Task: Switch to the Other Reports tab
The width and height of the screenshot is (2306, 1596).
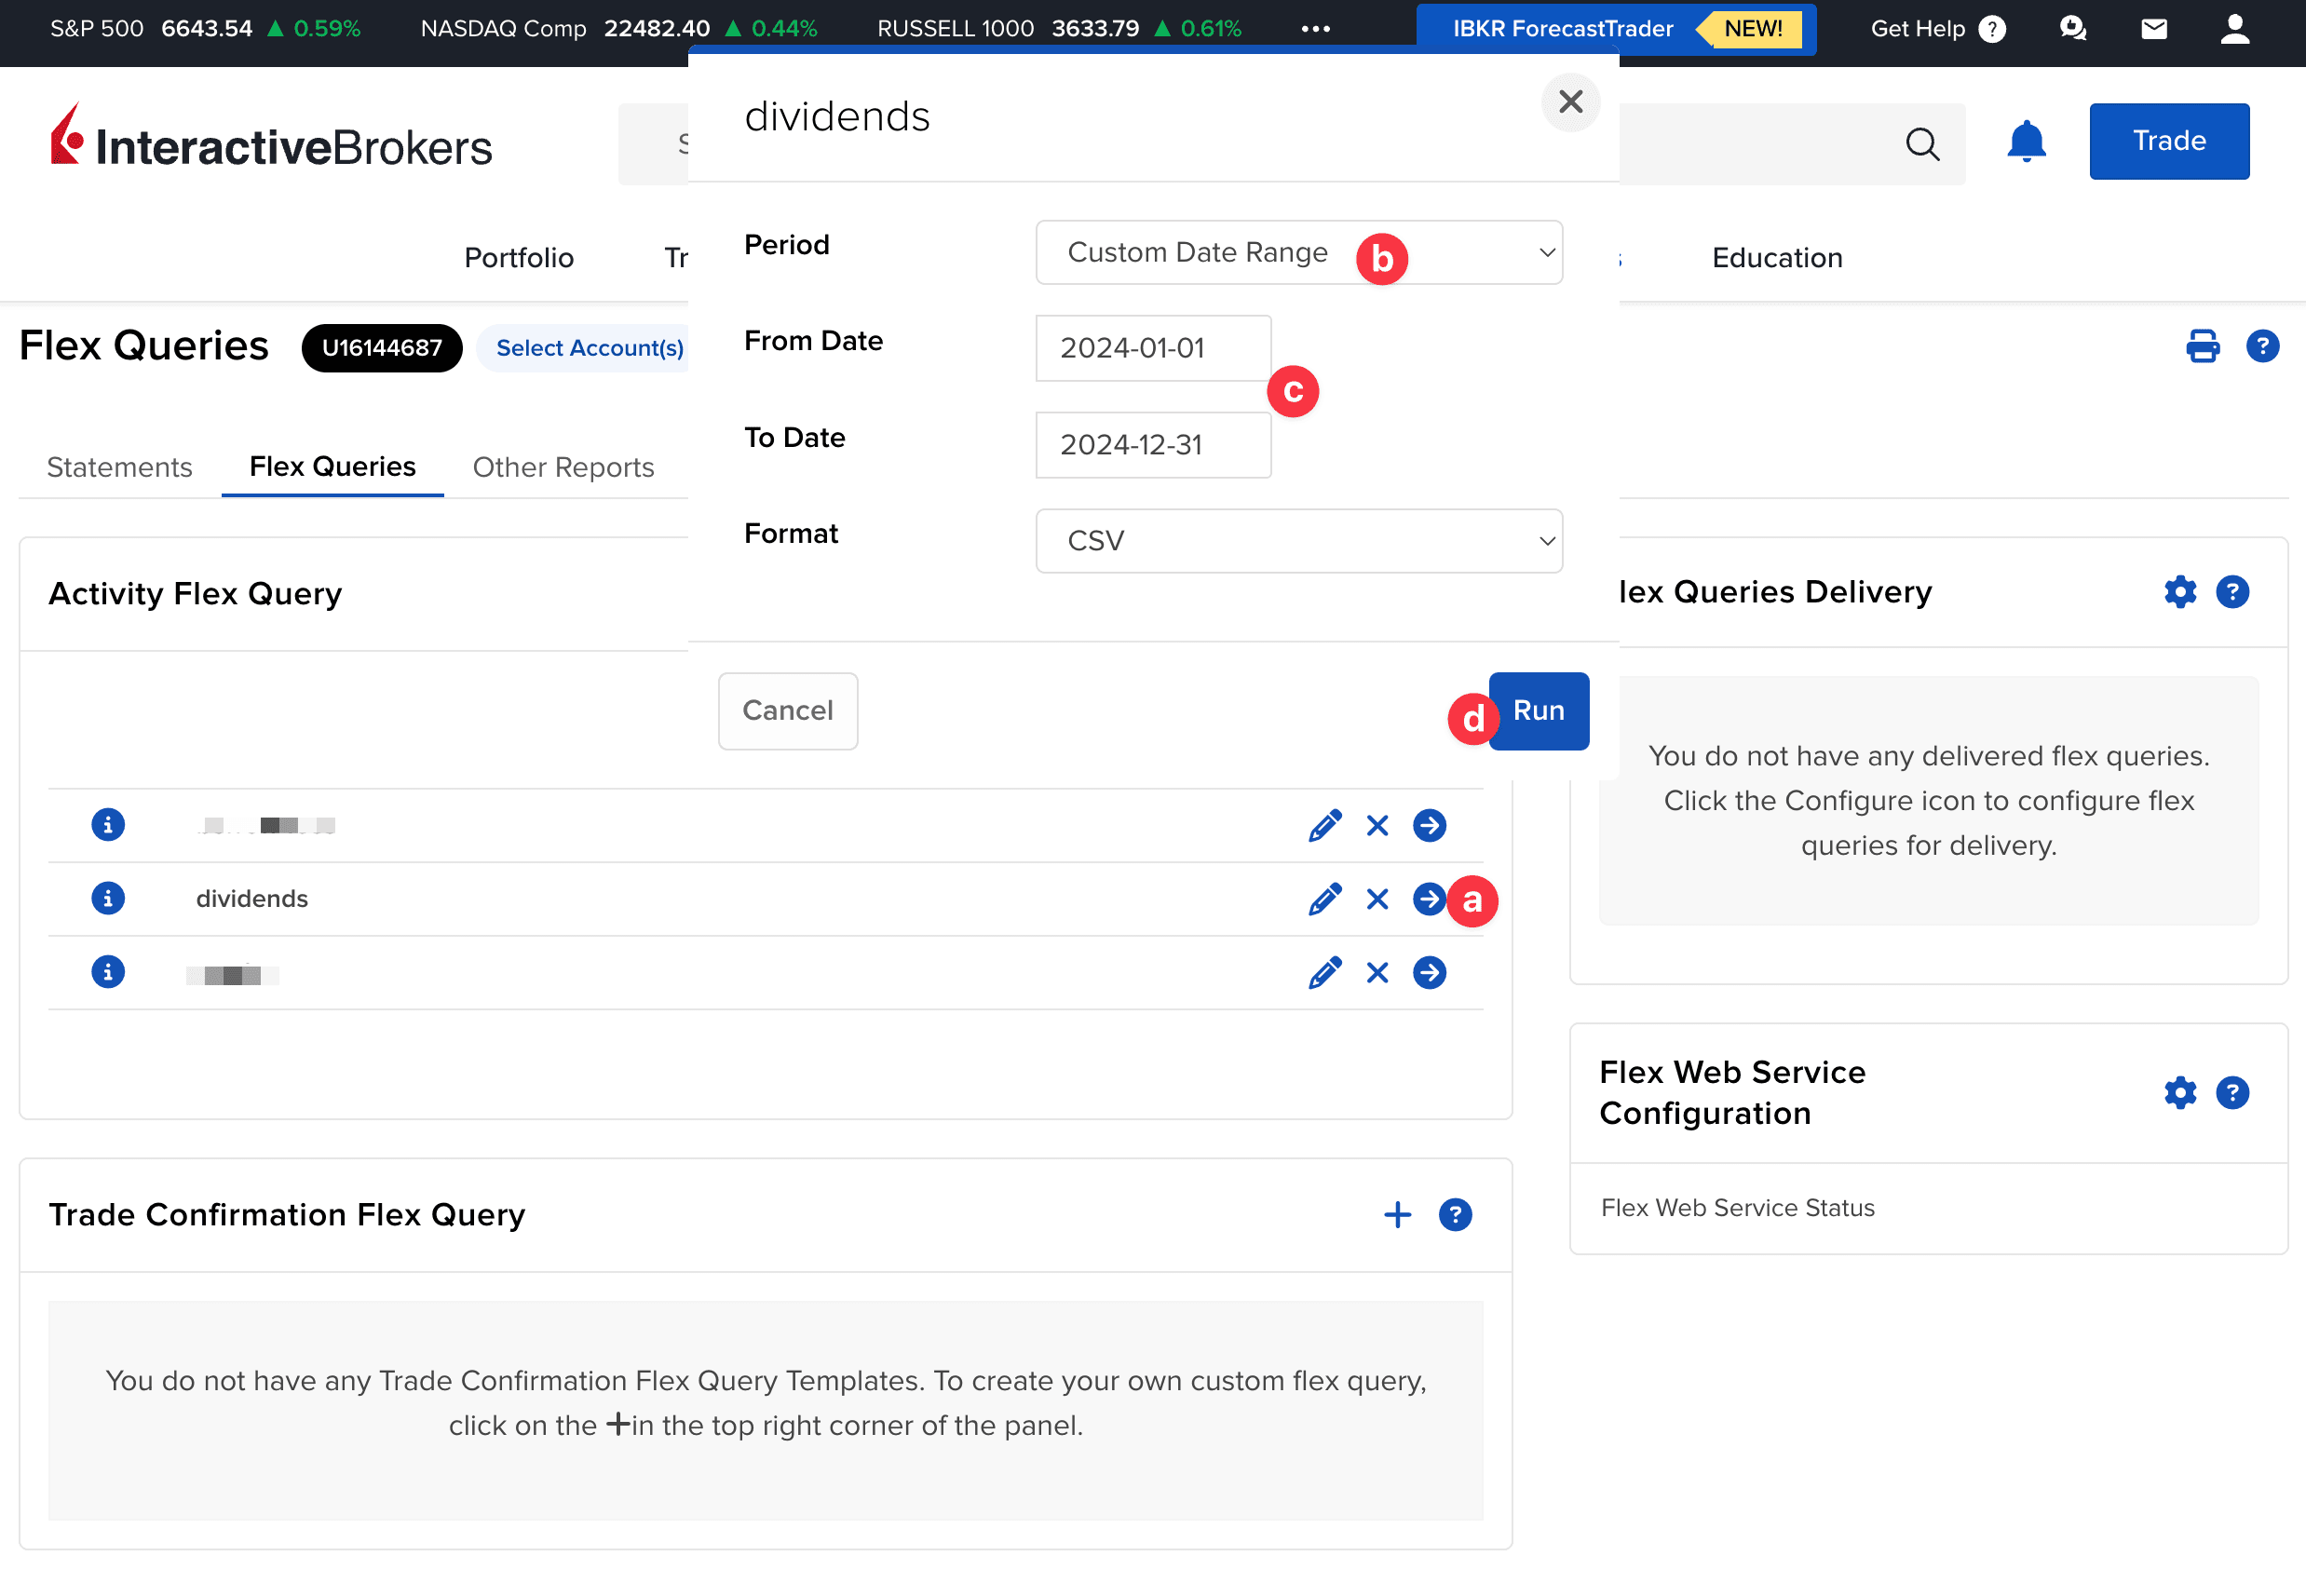Action: click(563, 467)
